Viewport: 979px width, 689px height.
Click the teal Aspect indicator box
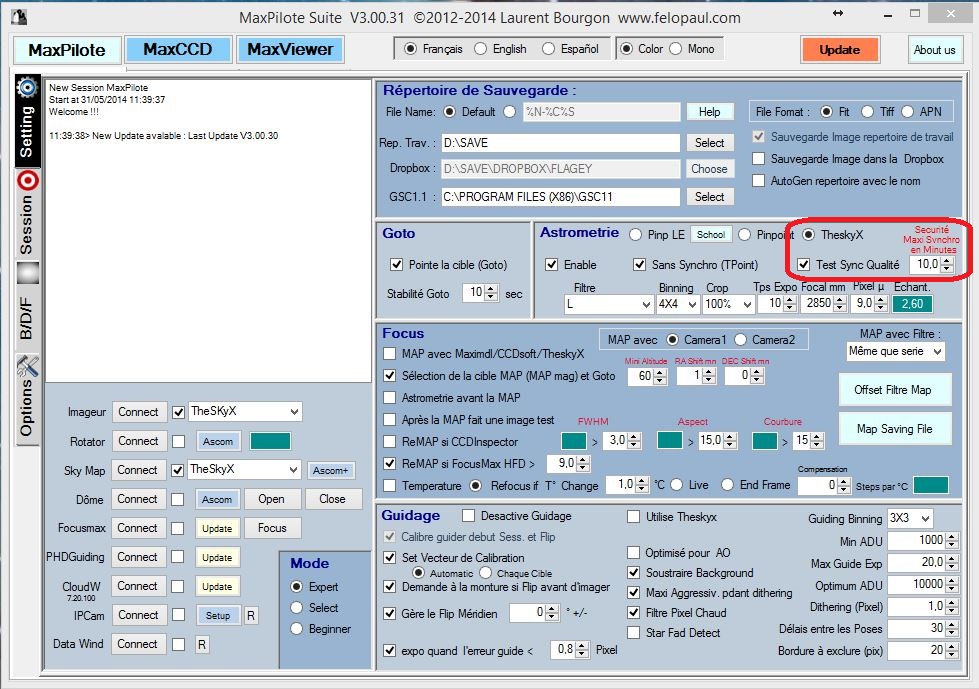point(669,441)
